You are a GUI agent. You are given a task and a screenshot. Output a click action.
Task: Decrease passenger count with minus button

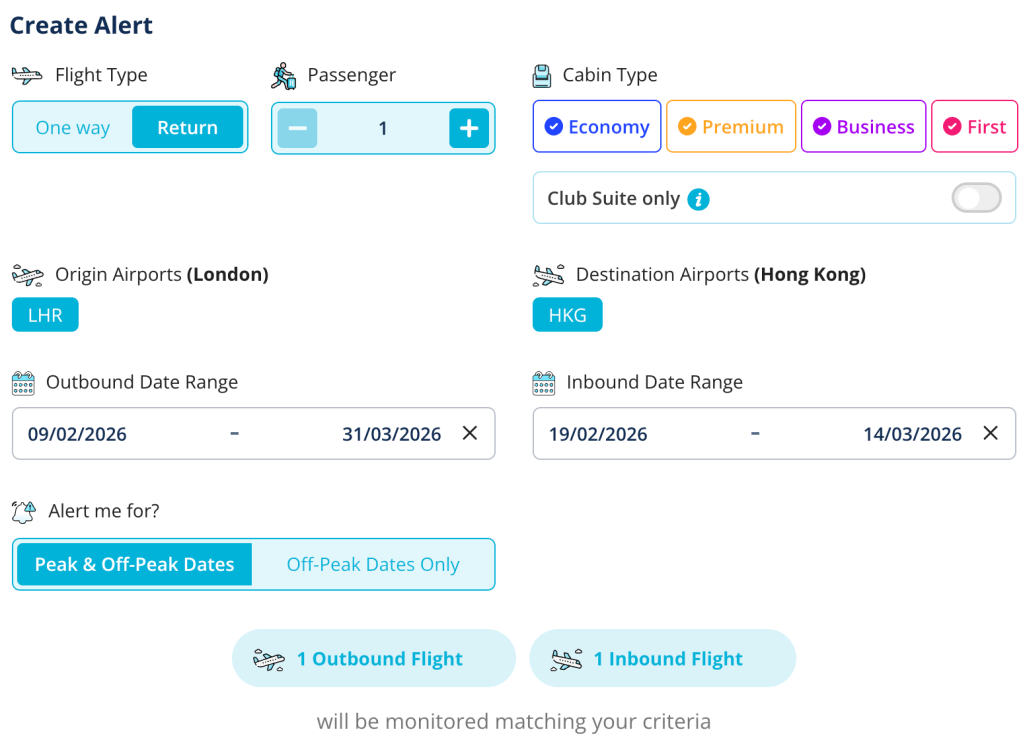[x=297, y=128]
